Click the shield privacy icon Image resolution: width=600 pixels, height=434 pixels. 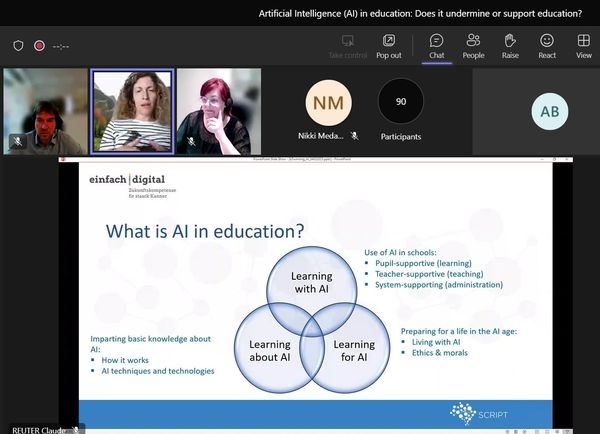[x=18, y=46]
